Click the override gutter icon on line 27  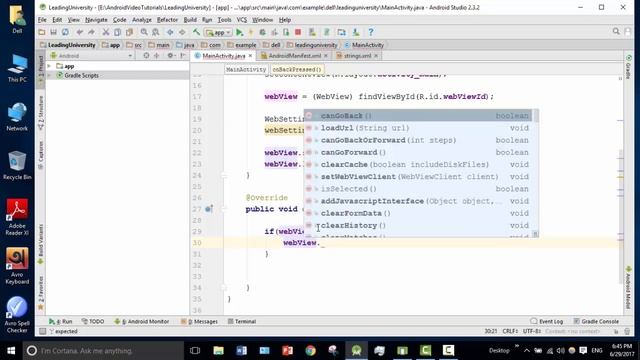click(x=209, y=209)
